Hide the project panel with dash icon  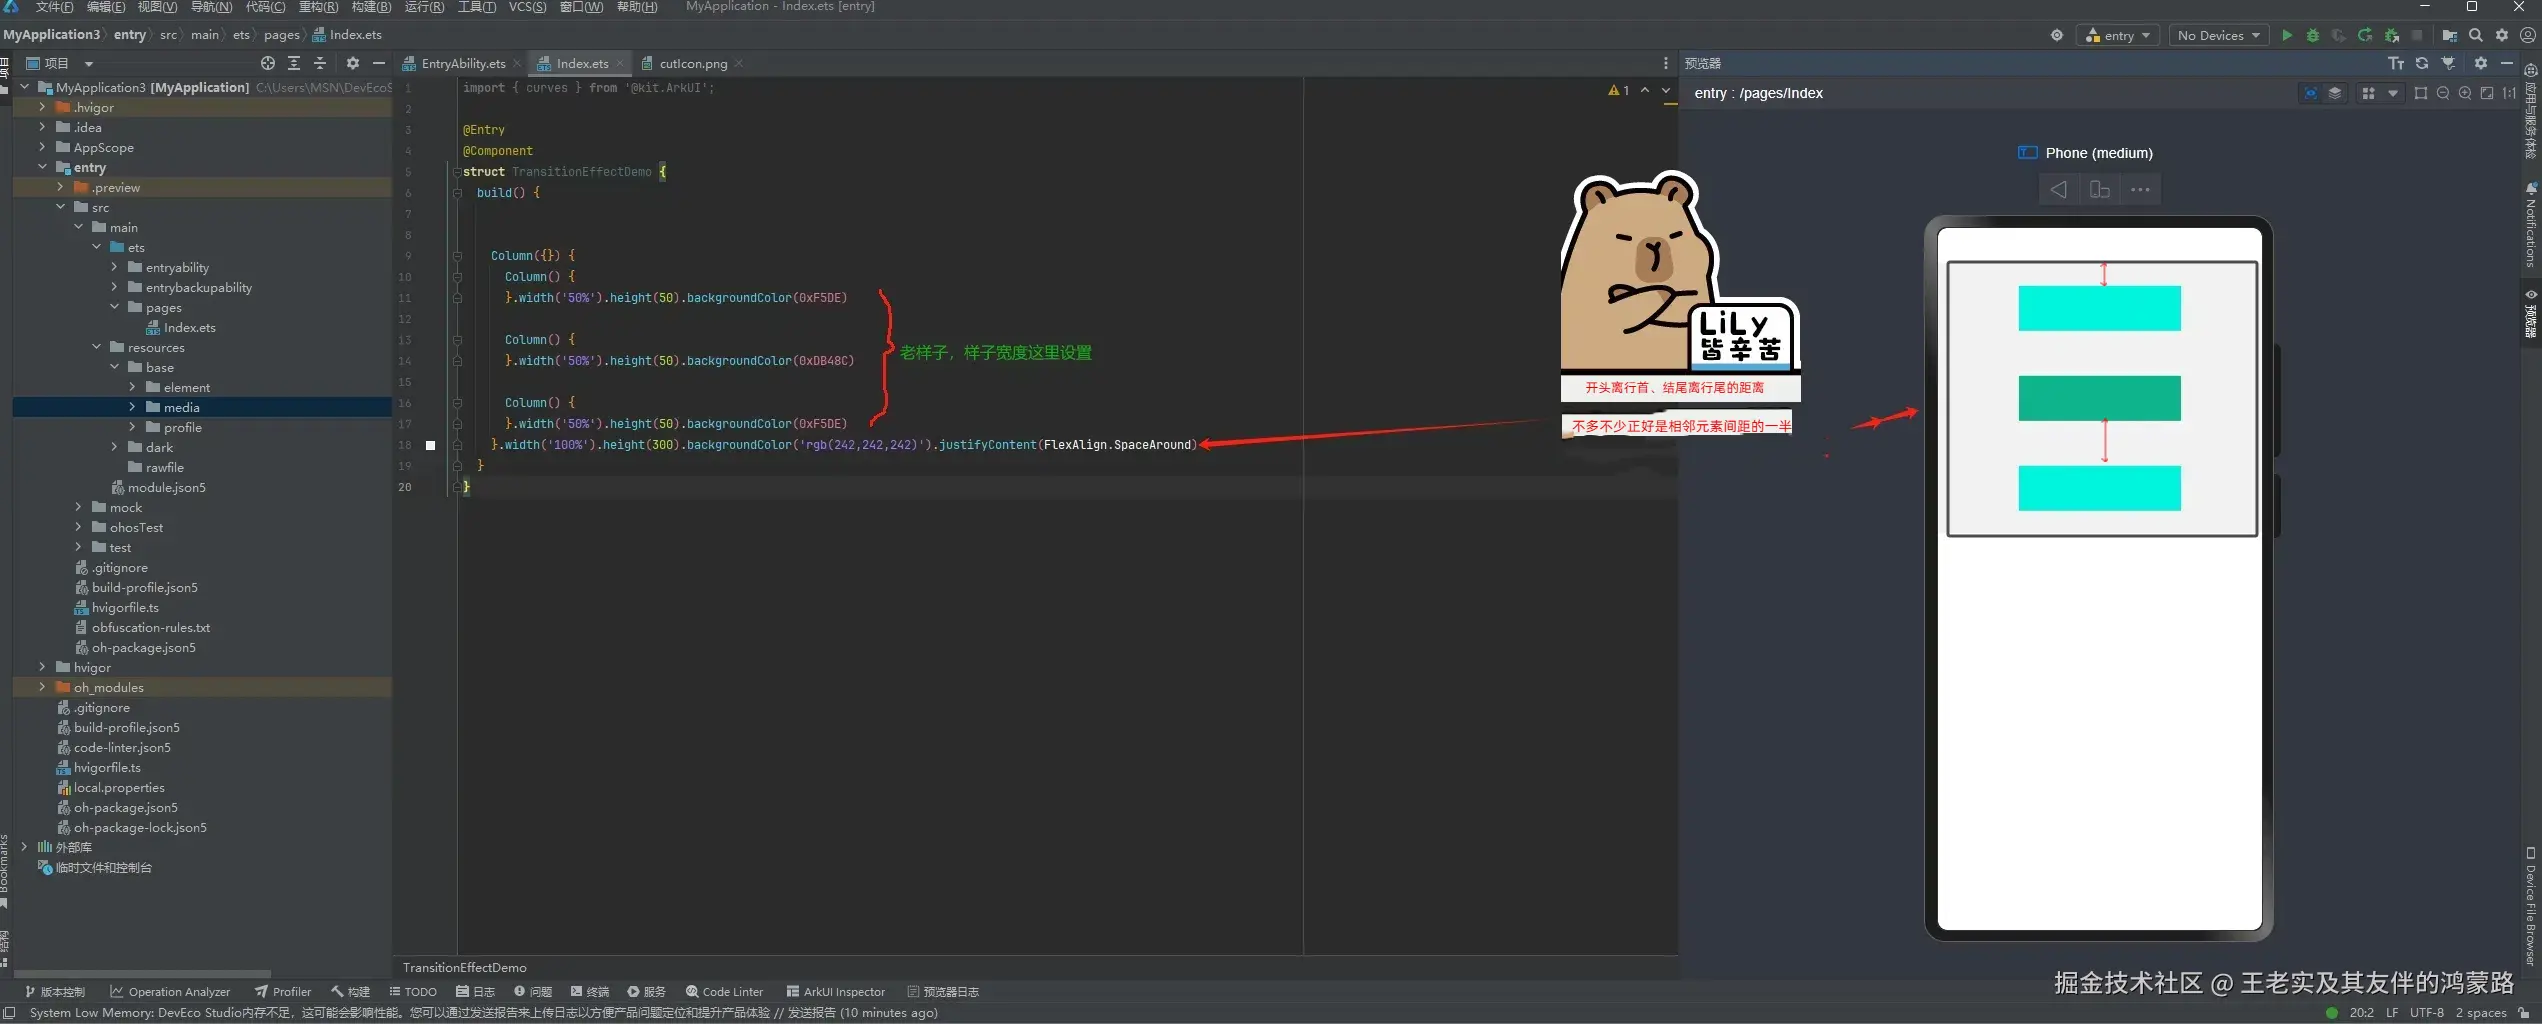(x=379, y=63)
